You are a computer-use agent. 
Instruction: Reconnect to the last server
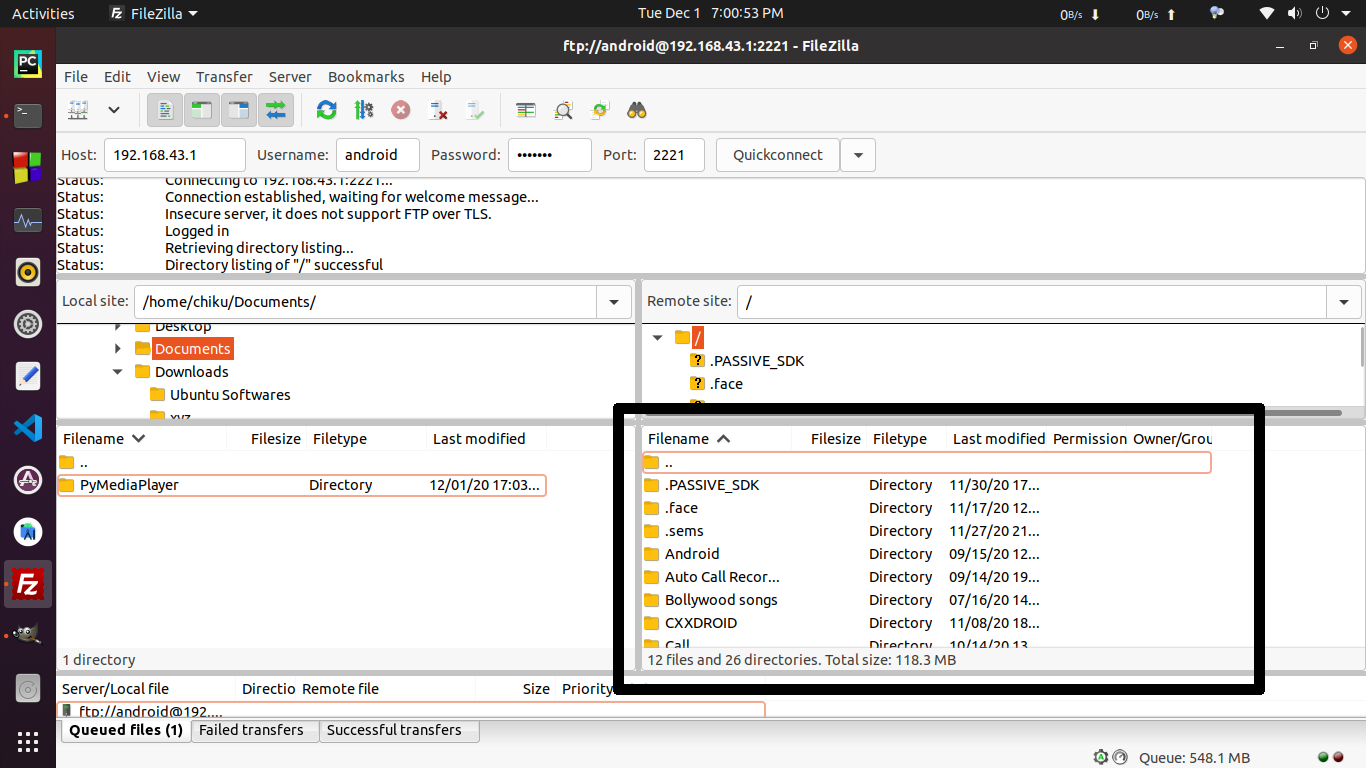[x=475, y=110]
